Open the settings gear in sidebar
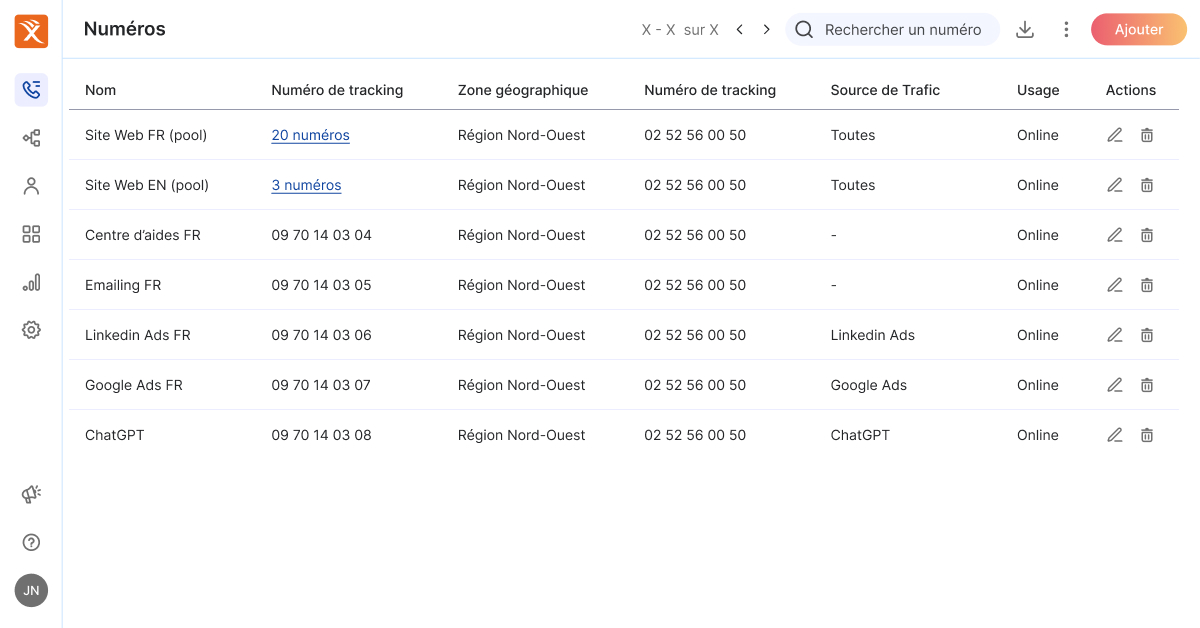 31,330
